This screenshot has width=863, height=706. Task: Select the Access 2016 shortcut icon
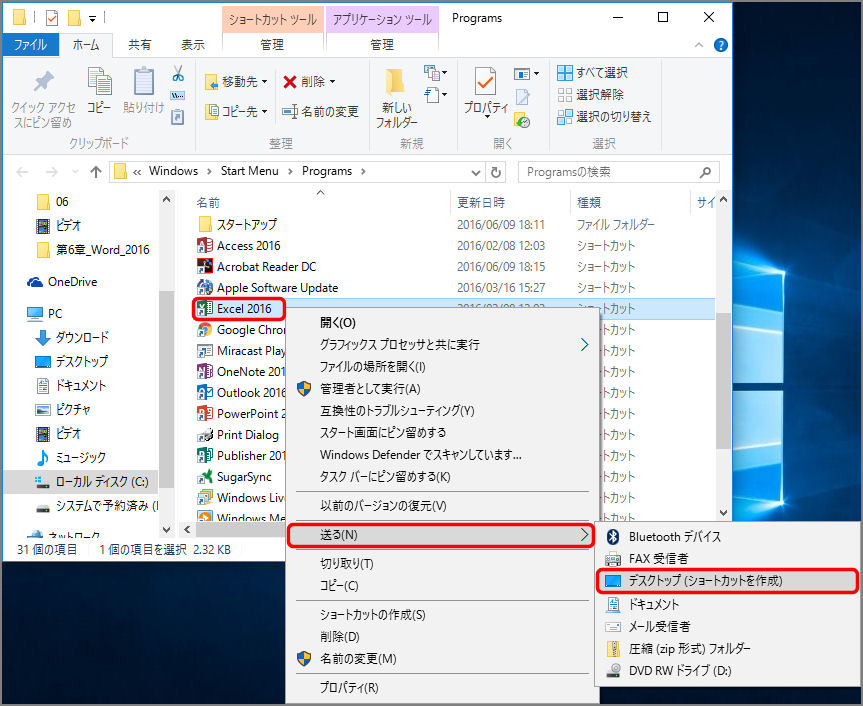[205, 245]
